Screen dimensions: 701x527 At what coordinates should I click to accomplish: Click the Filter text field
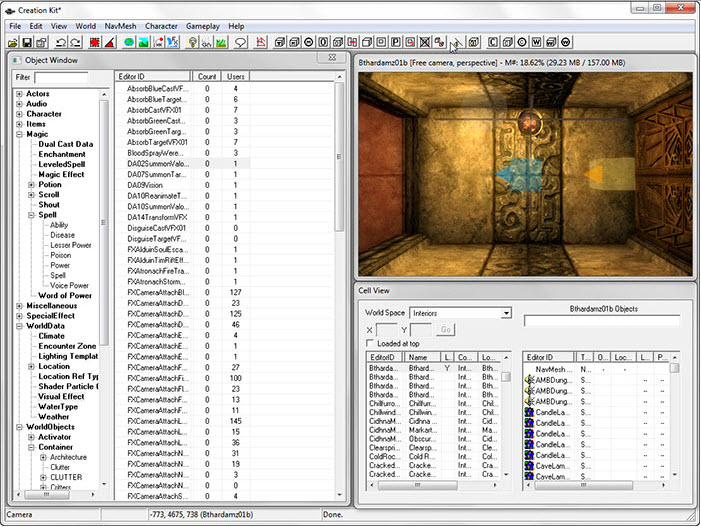tap(61, 77)
